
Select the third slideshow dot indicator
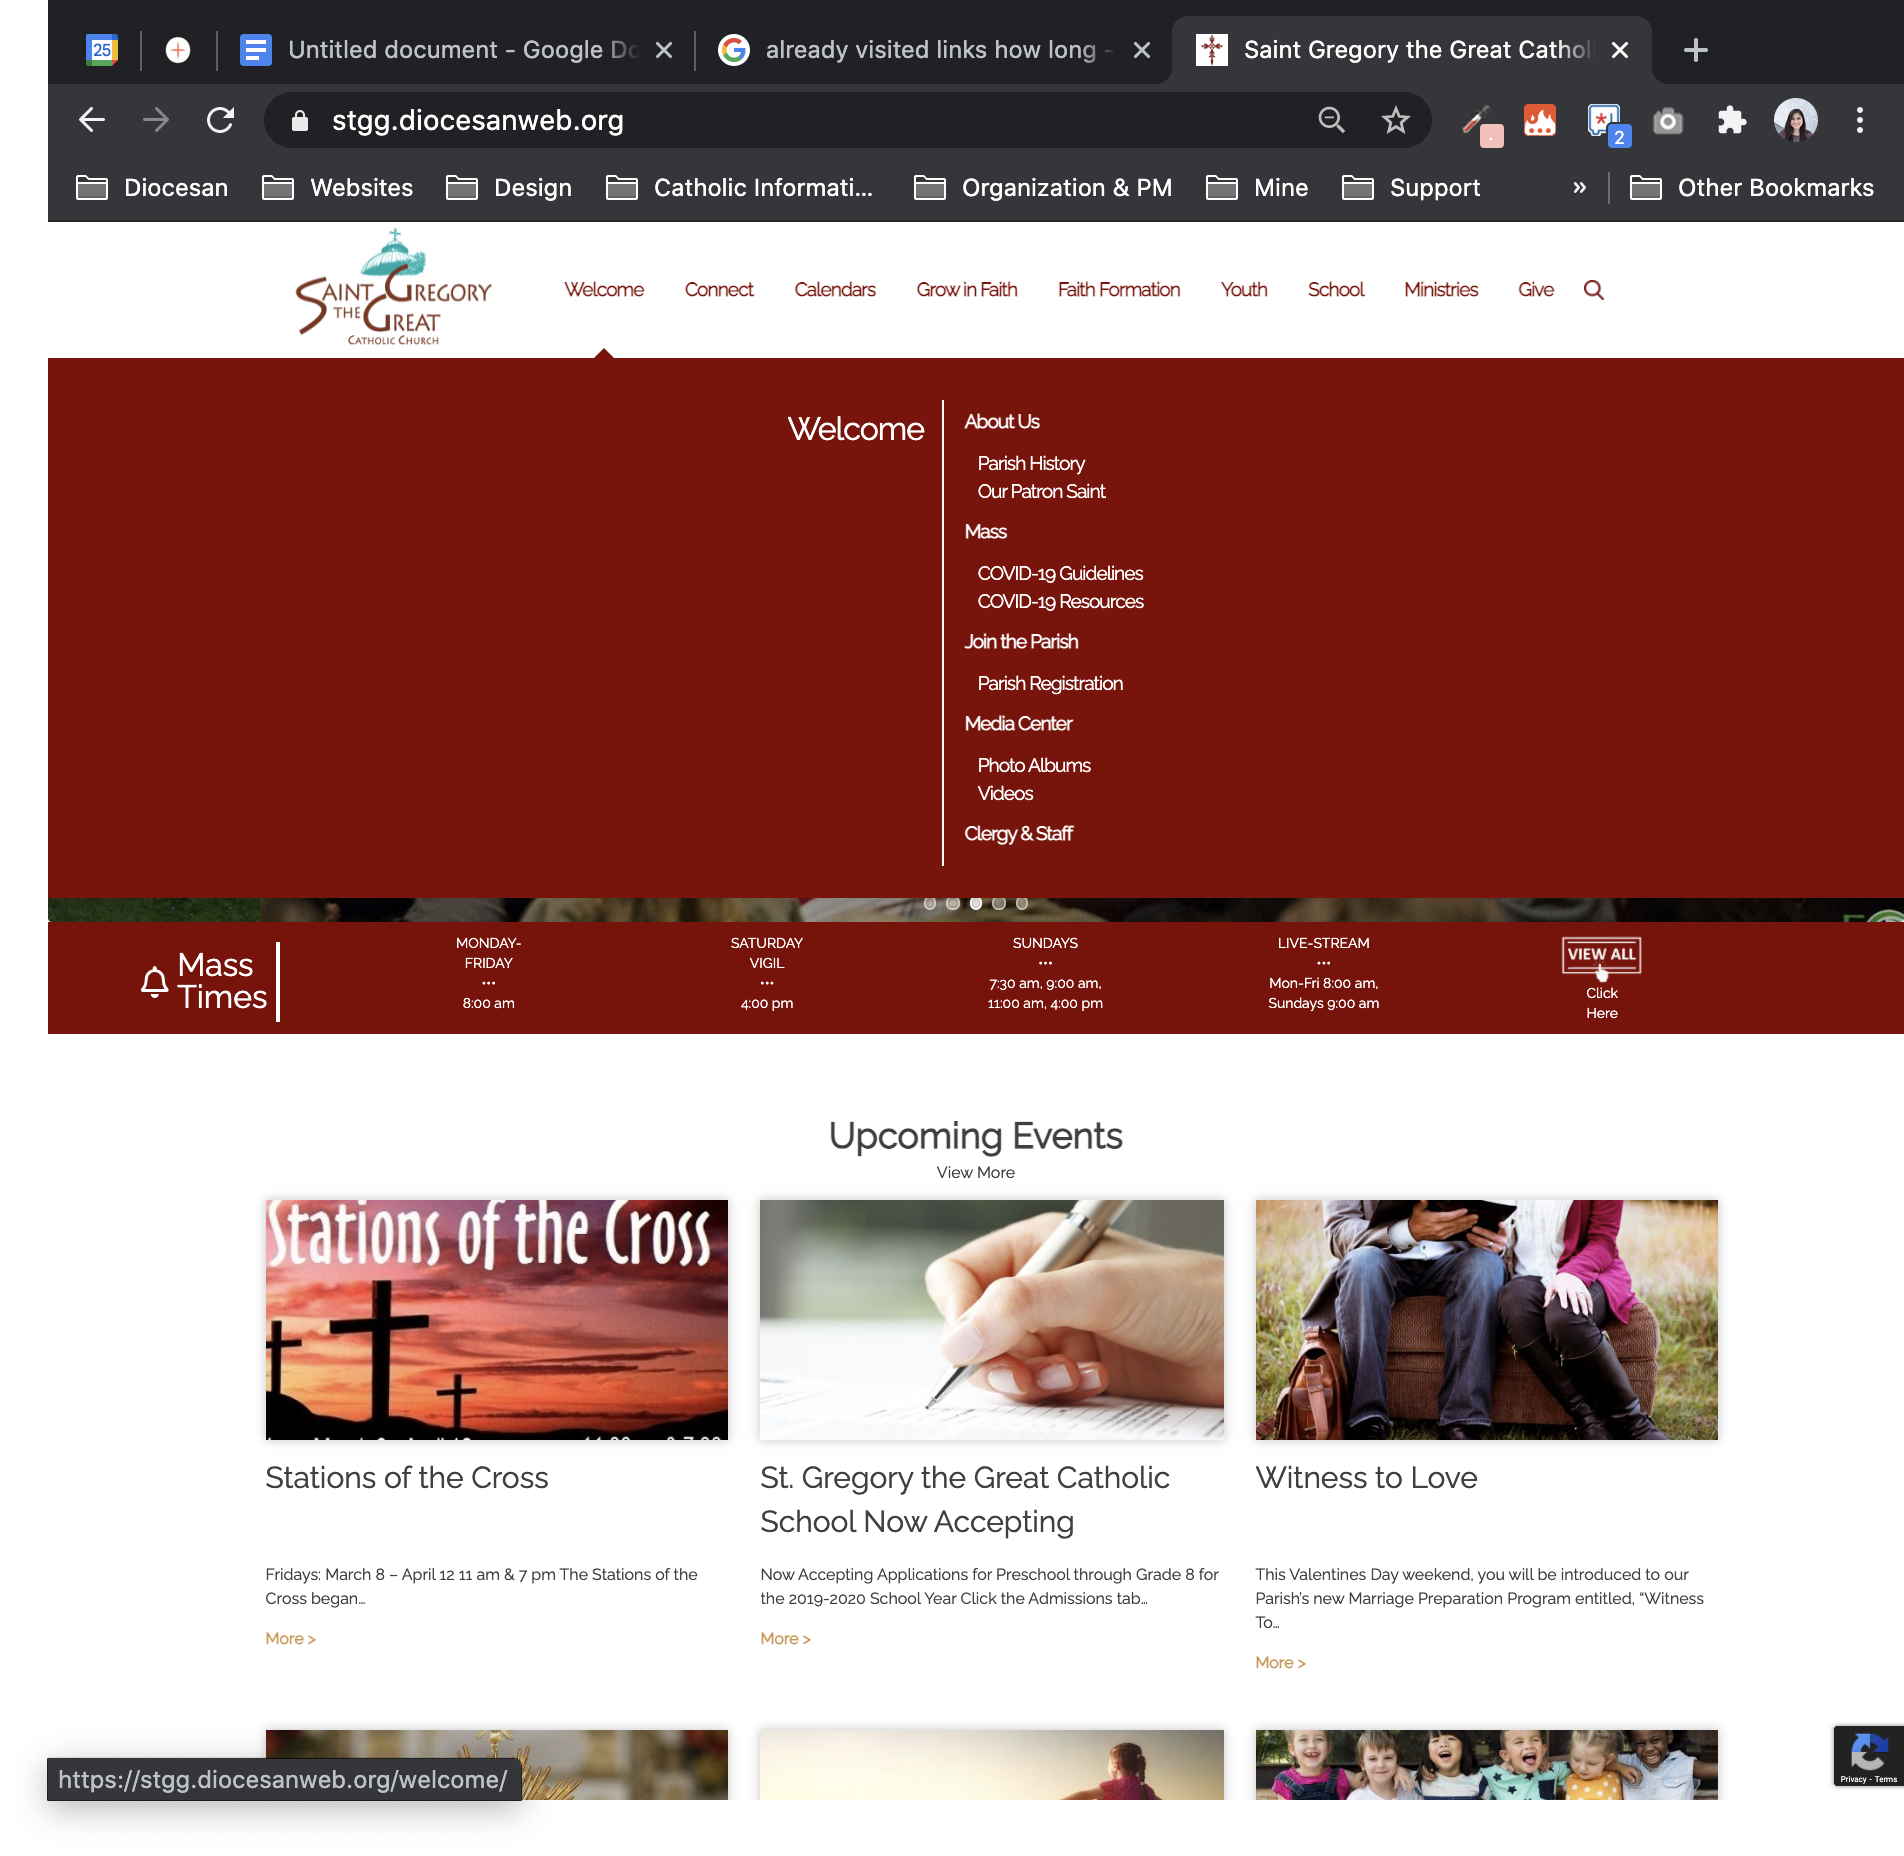click(976, 903)
